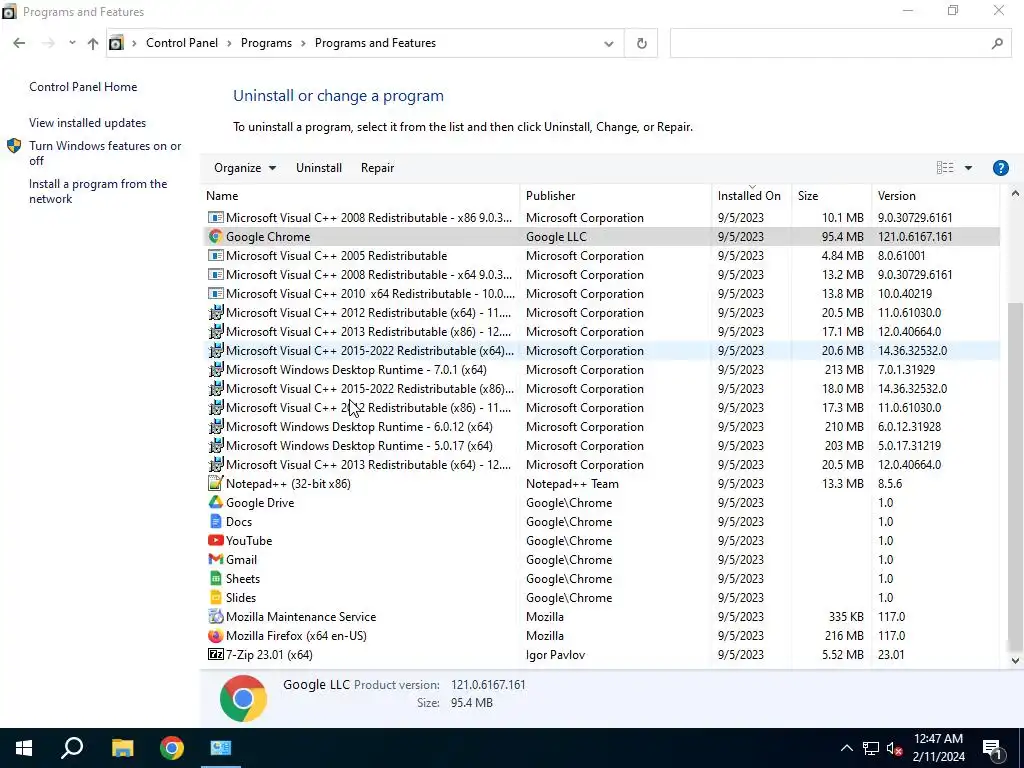Click the Mozilla Firefox icon in list
The width and height of the screenshot is (1024, 768).
pos(215,635)
